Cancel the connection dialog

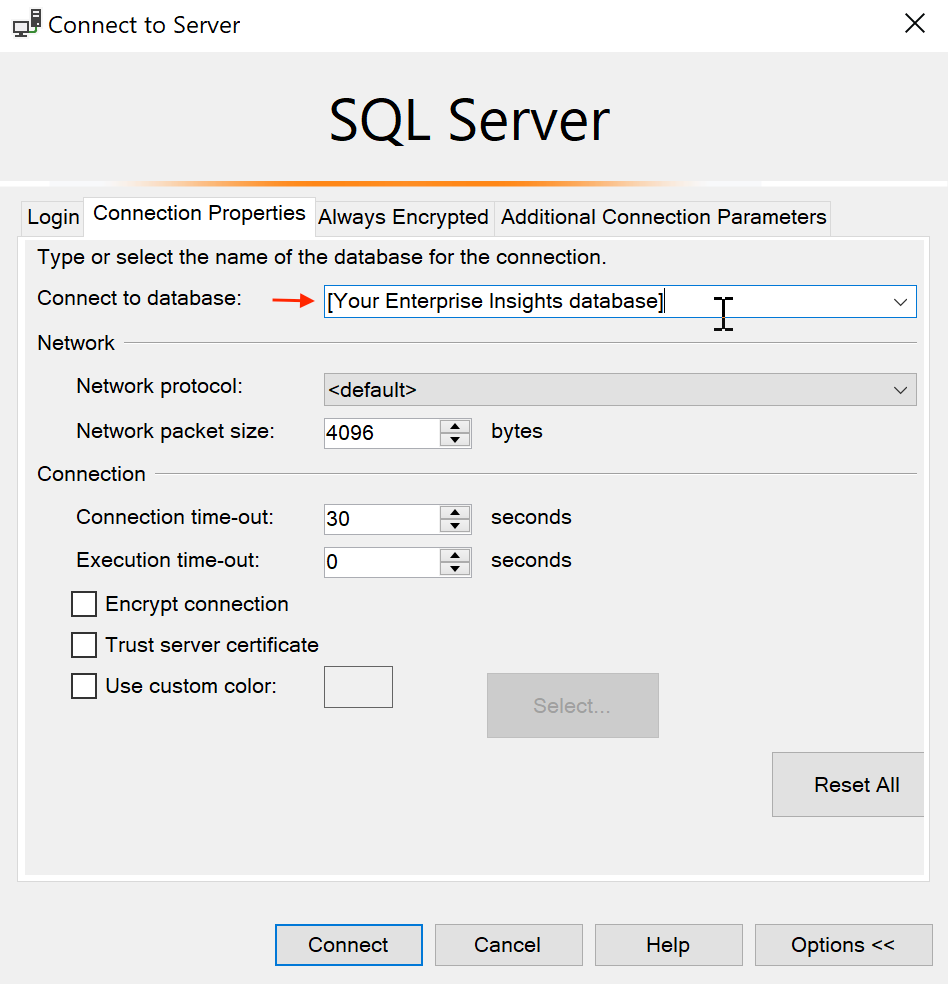click(x=509, y=944)
